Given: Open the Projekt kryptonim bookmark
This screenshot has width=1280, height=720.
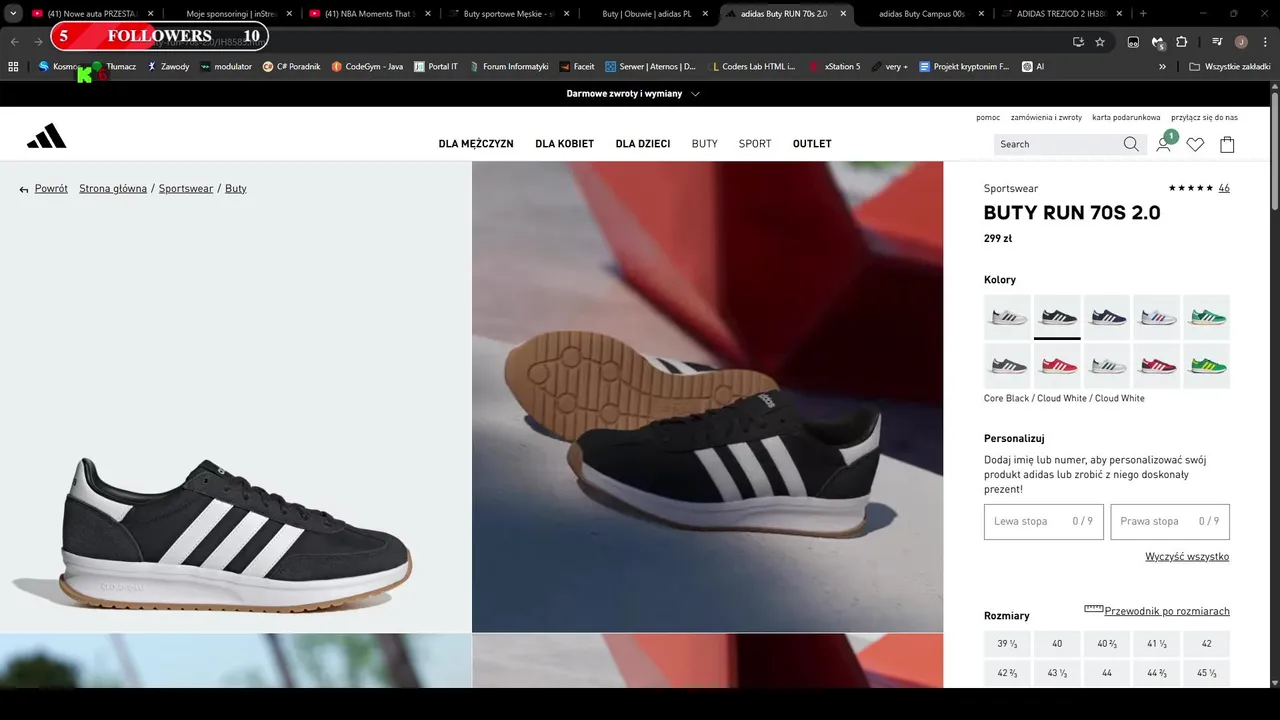Looking at the screenshot, I should pos(964,66).
